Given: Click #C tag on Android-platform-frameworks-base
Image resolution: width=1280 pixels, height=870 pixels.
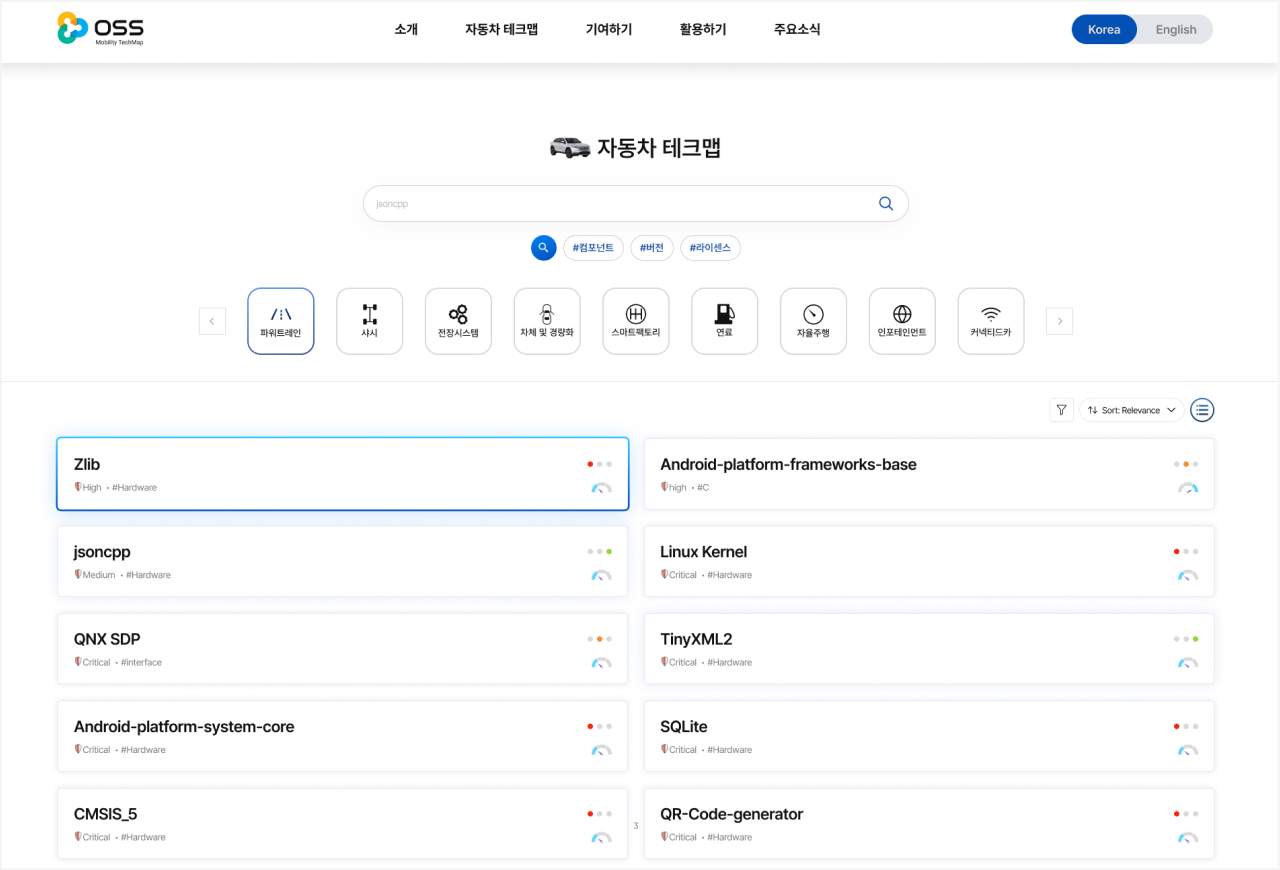Looking at the screenshot, I should point(703,488).
